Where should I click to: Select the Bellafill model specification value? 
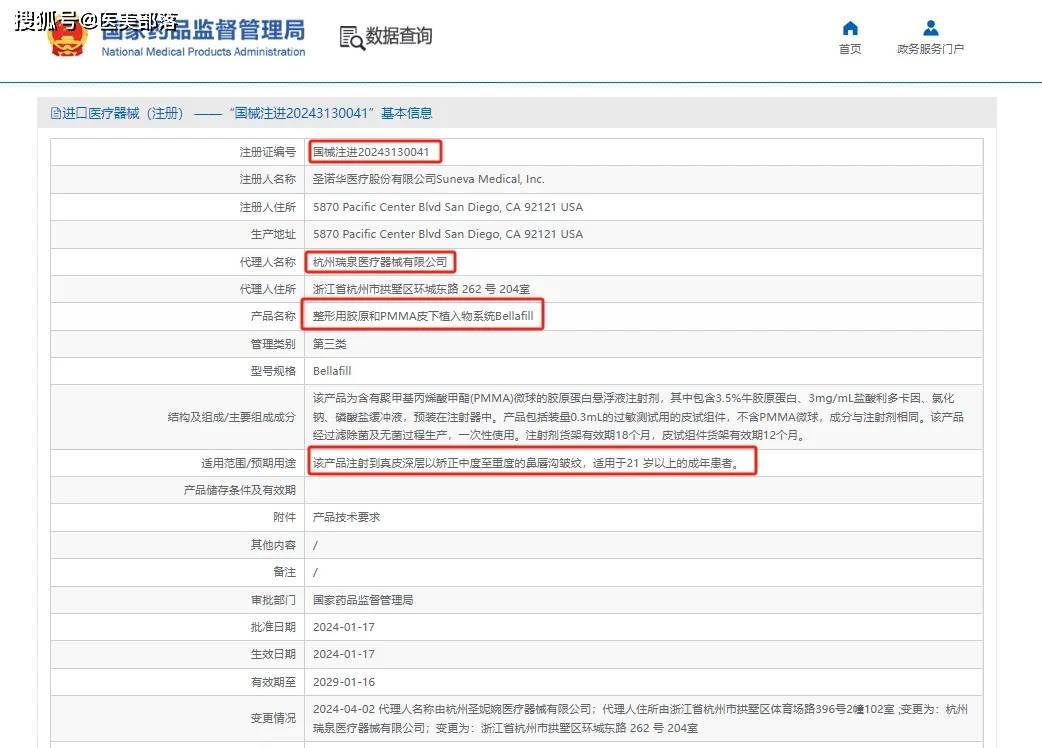coord(332,371)
